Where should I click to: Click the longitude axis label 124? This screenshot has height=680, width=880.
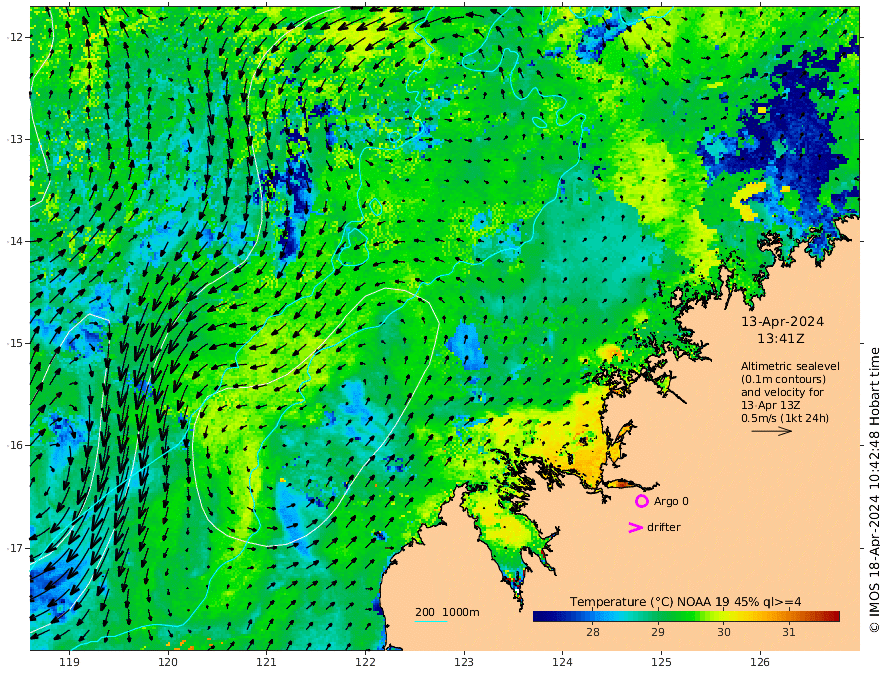pos(562,662)
